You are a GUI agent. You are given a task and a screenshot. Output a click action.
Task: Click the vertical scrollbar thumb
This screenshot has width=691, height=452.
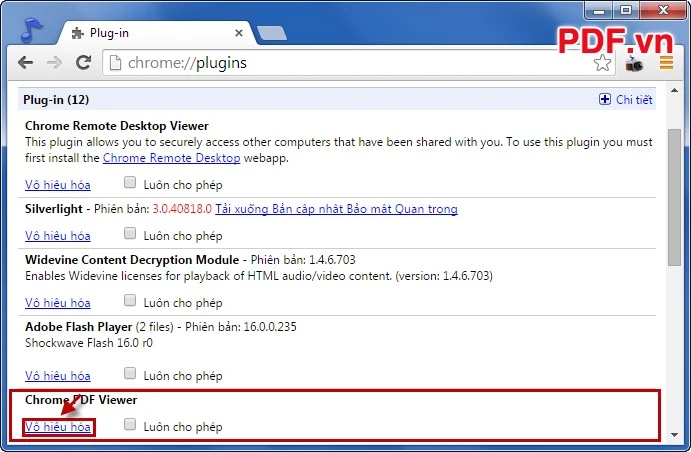674,197
